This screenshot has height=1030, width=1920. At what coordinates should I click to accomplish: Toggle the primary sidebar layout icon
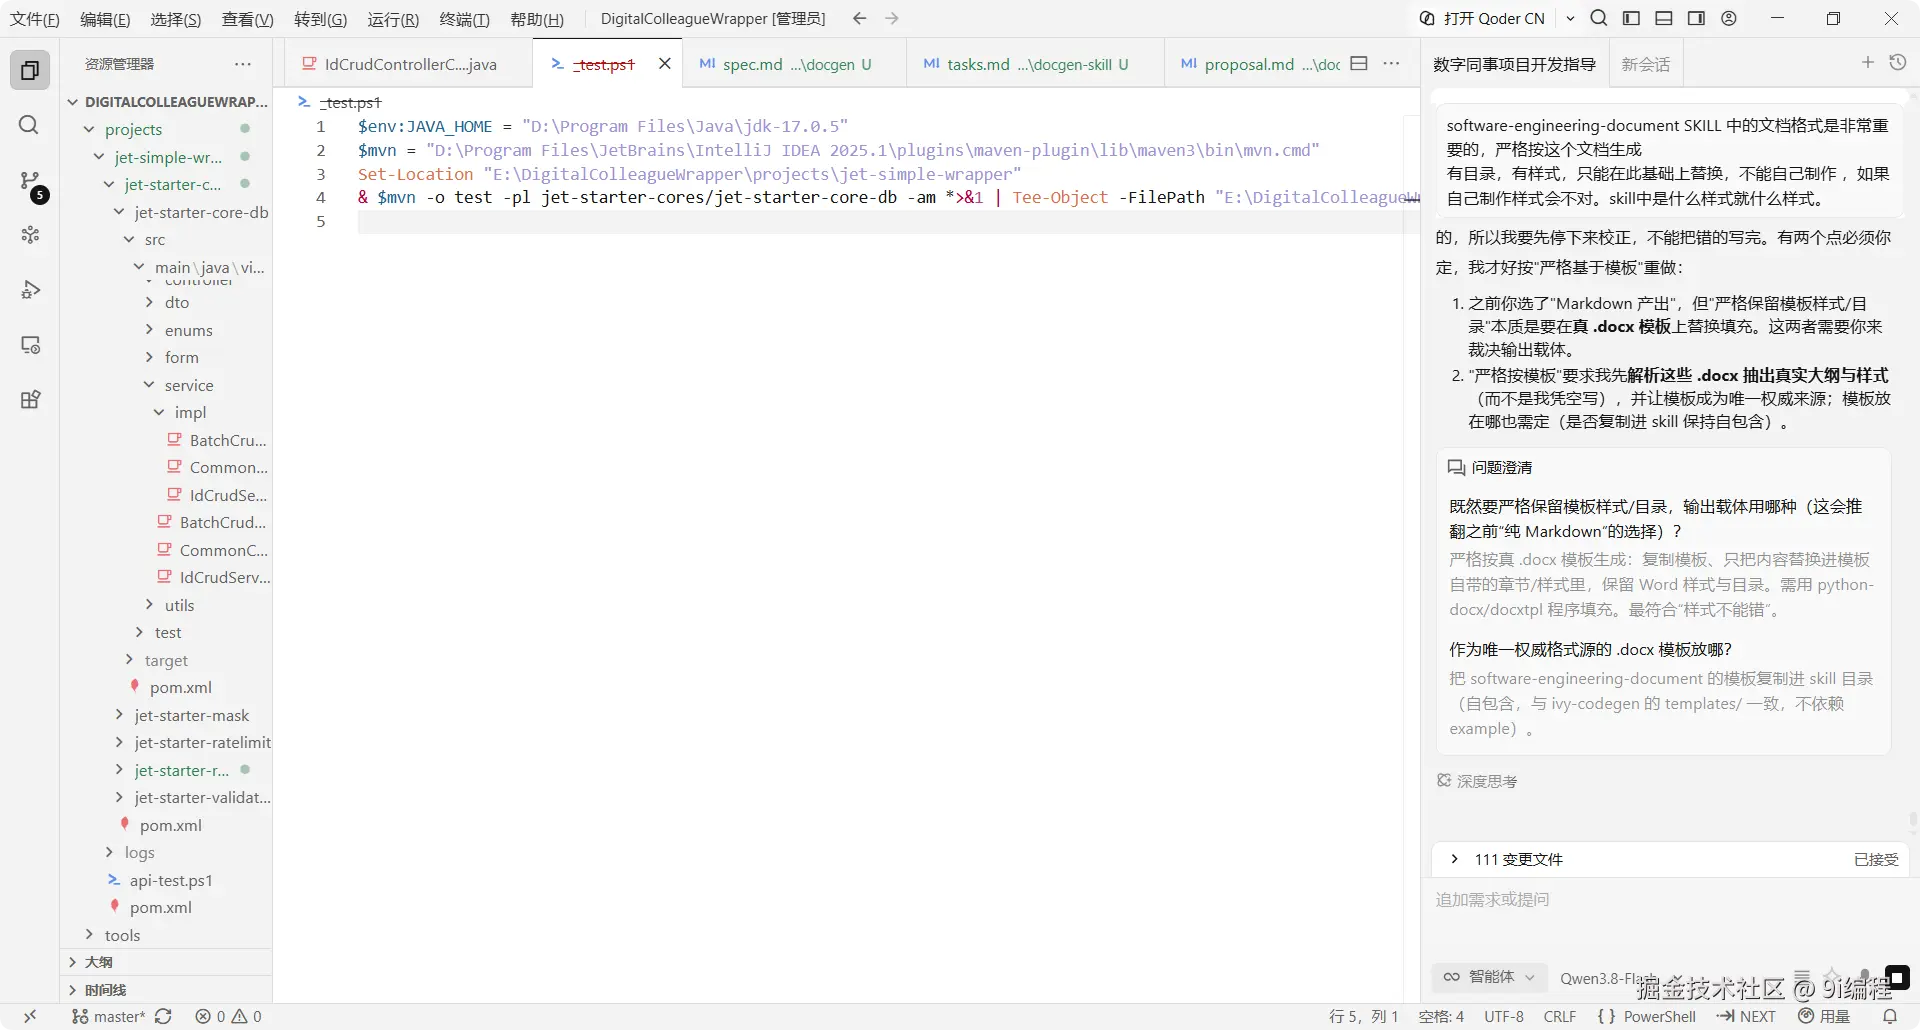[x=1631, y=18]
